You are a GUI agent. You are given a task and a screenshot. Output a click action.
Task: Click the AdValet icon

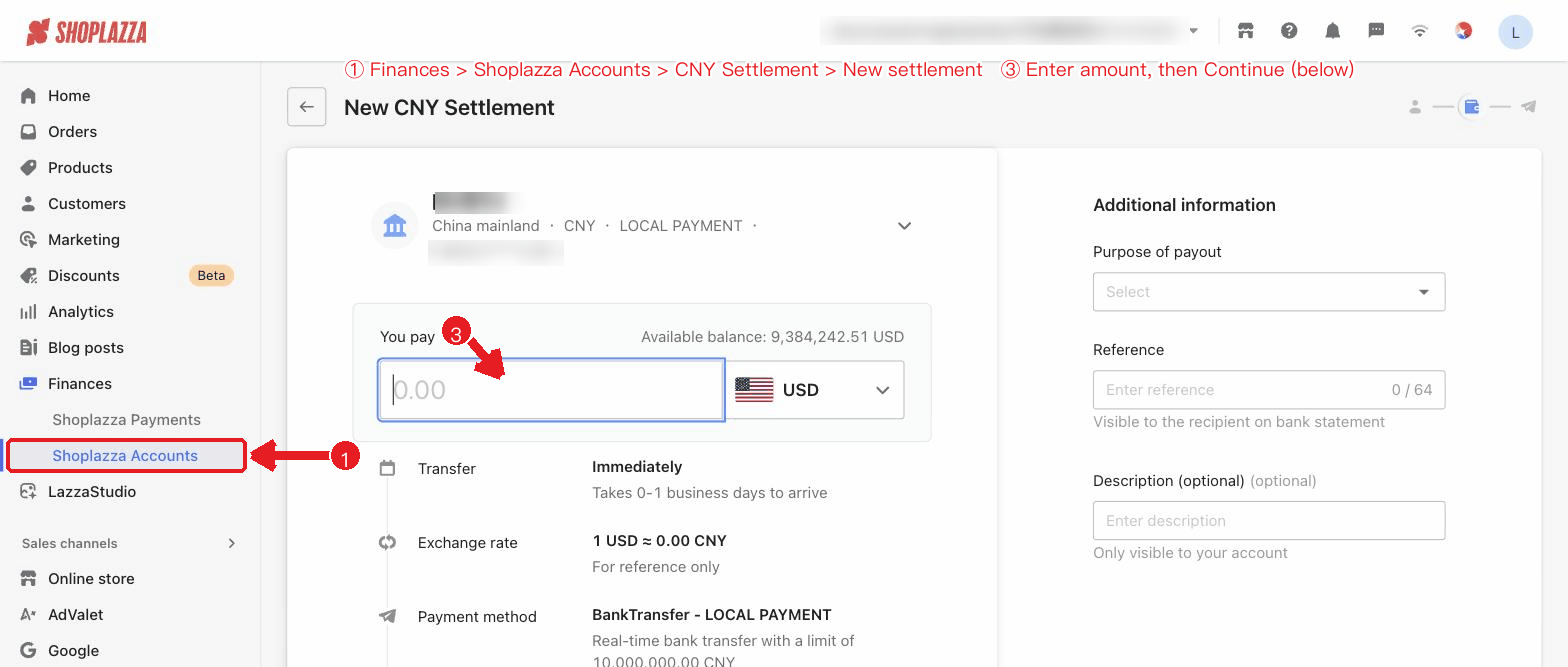pyautogui.click(x=28, y=615)
